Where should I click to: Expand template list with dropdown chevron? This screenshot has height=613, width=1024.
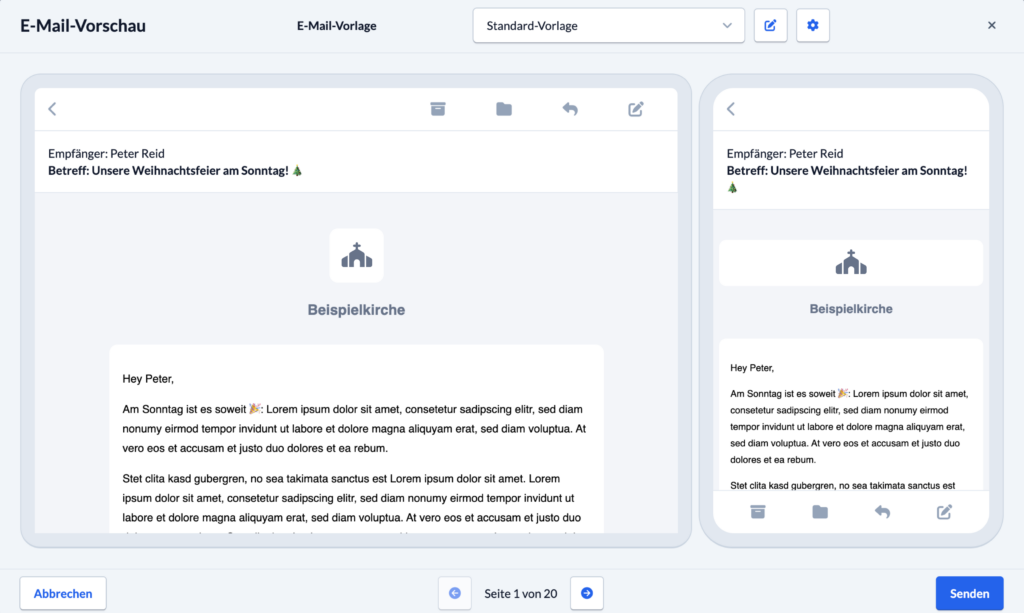(727, 25)
